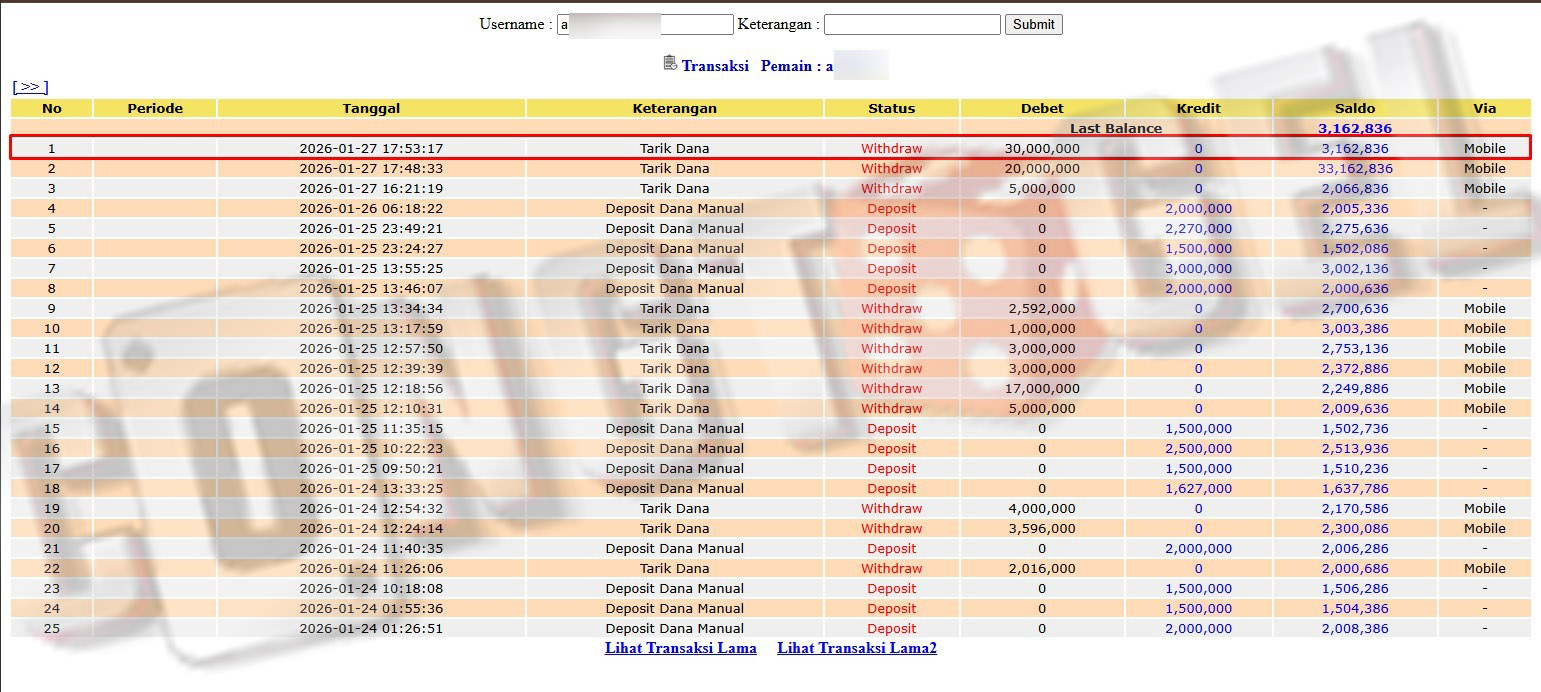Select the Kredit column header
This screenshot has width=1541, height=692.
point(1198,108)
